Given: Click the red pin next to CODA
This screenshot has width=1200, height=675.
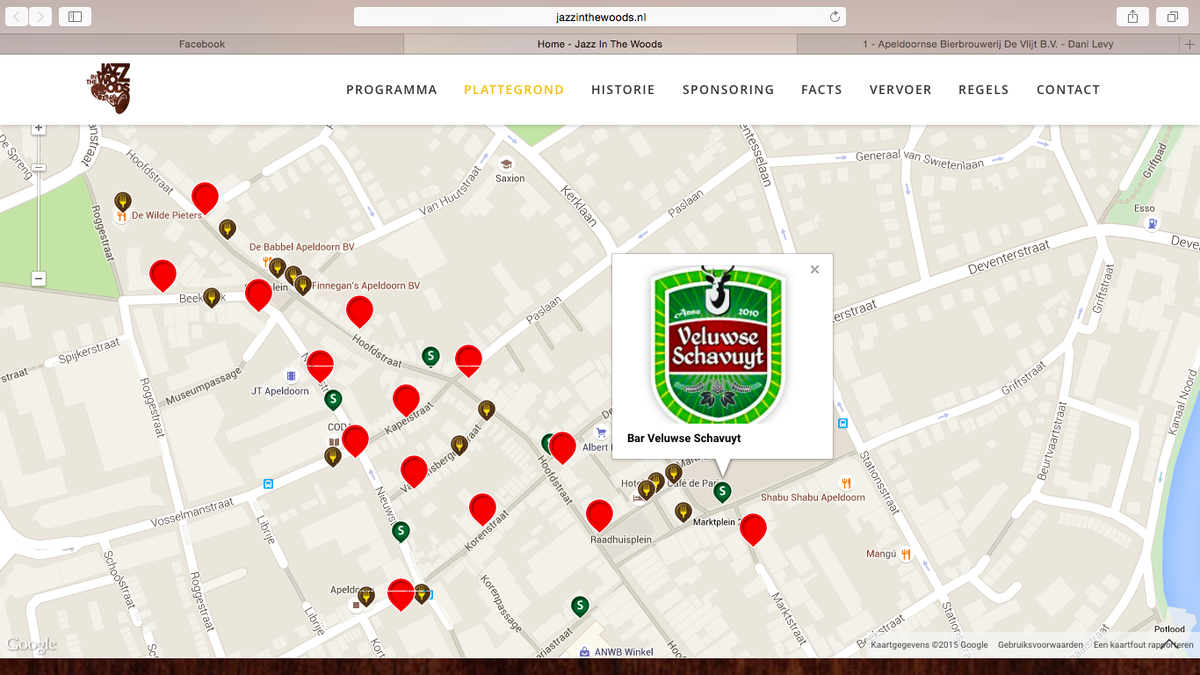Looking at the screenshot, I should (355, 441).
